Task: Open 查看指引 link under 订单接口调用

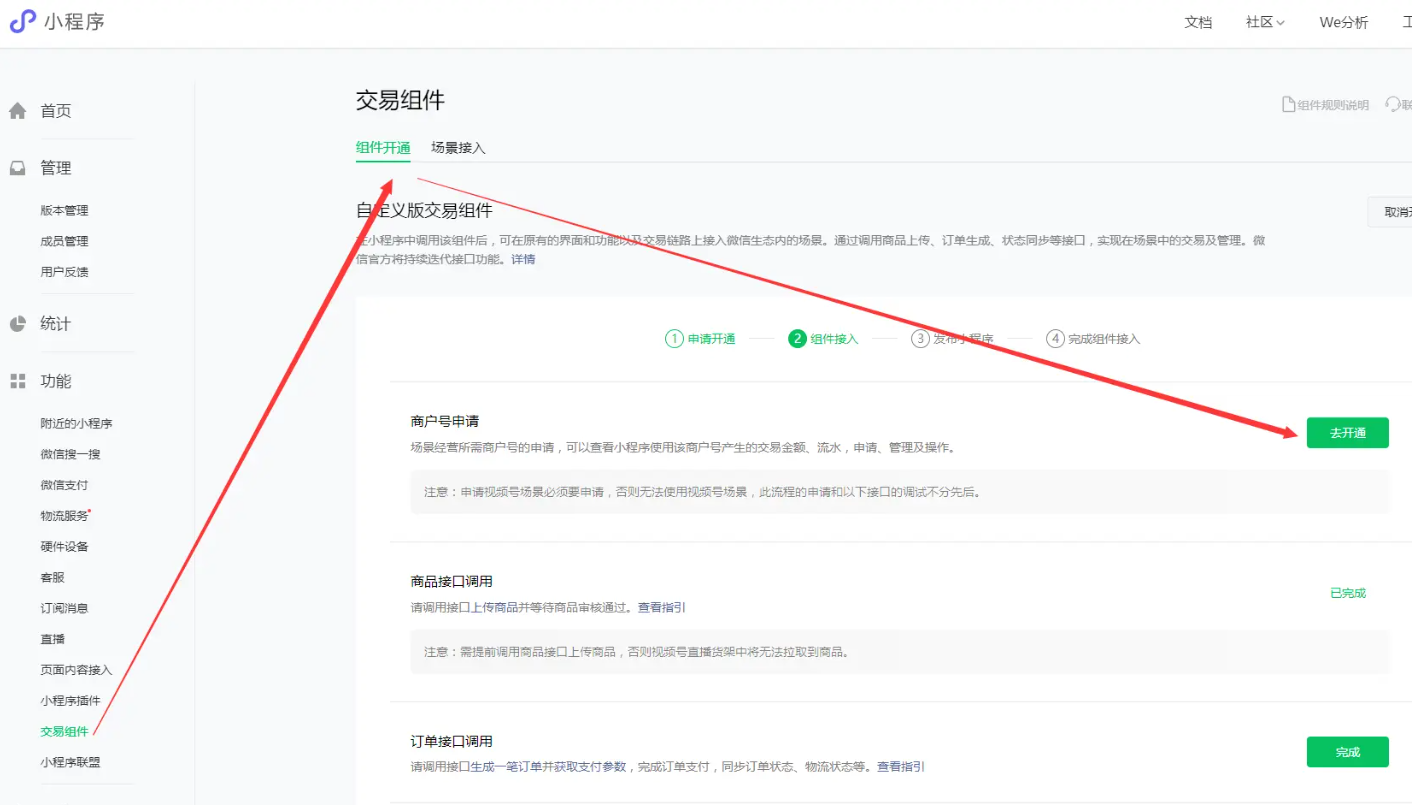Action: [x=901, y=767]
